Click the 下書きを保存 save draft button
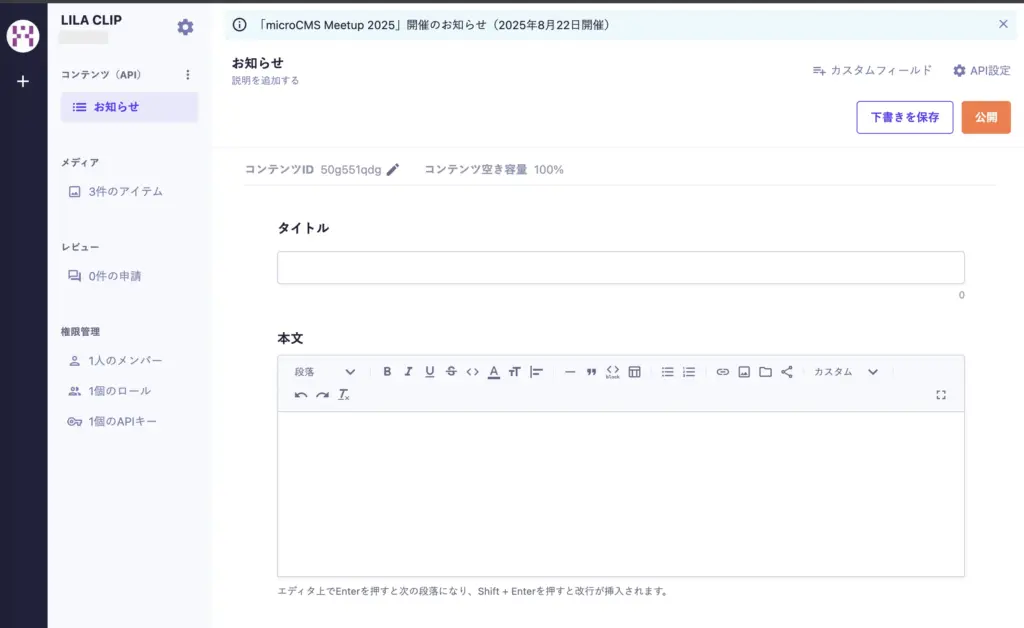The width and height of the screenshot is (1024, 628). [904, 118]
